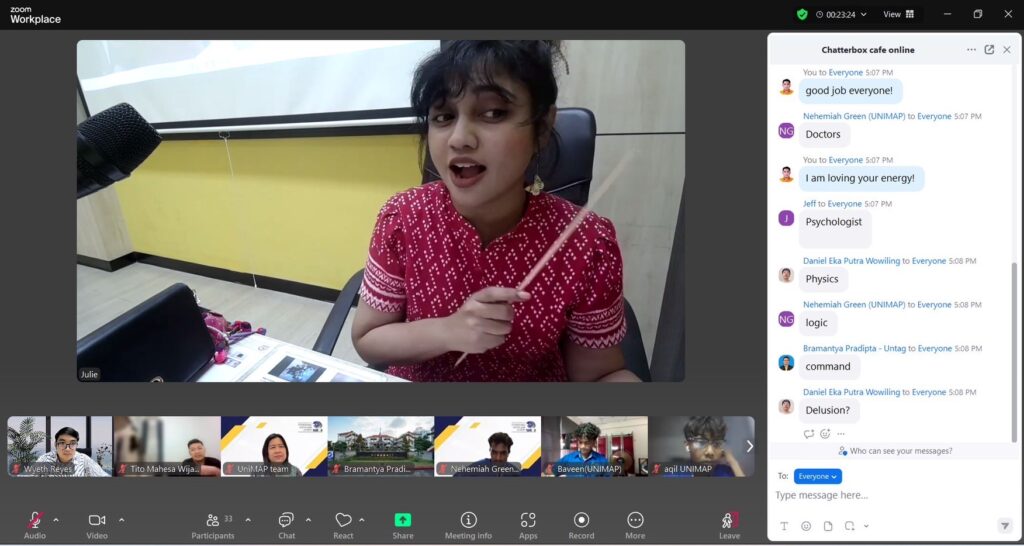This screenshot has width=1024, height=546.
Task: Toggle the Video camera button
Action: [97, 525]
